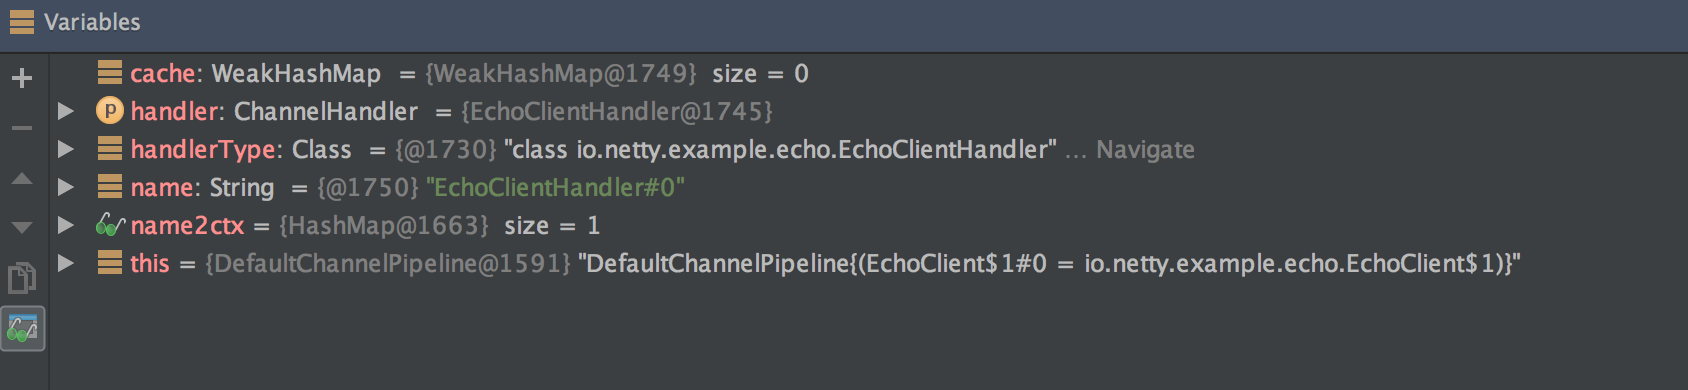This screenshot has height=390, width=1688.
Task: Click the glasses watch icon for name2ctx
Action: coord(109,225)
